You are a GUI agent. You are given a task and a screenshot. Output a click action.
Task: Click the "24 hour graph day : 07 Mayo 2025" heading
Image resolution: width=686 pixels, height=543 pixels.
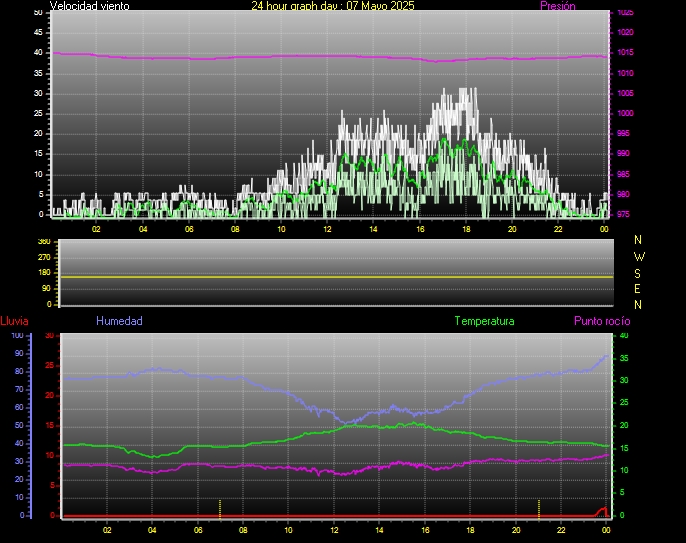point(332,6)
